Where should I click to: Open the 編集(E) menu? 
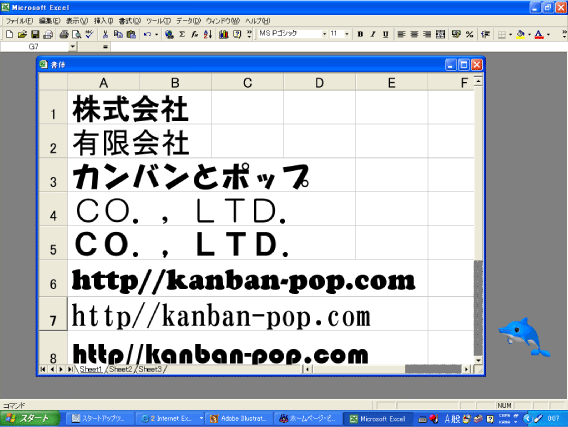coord(50,21)
